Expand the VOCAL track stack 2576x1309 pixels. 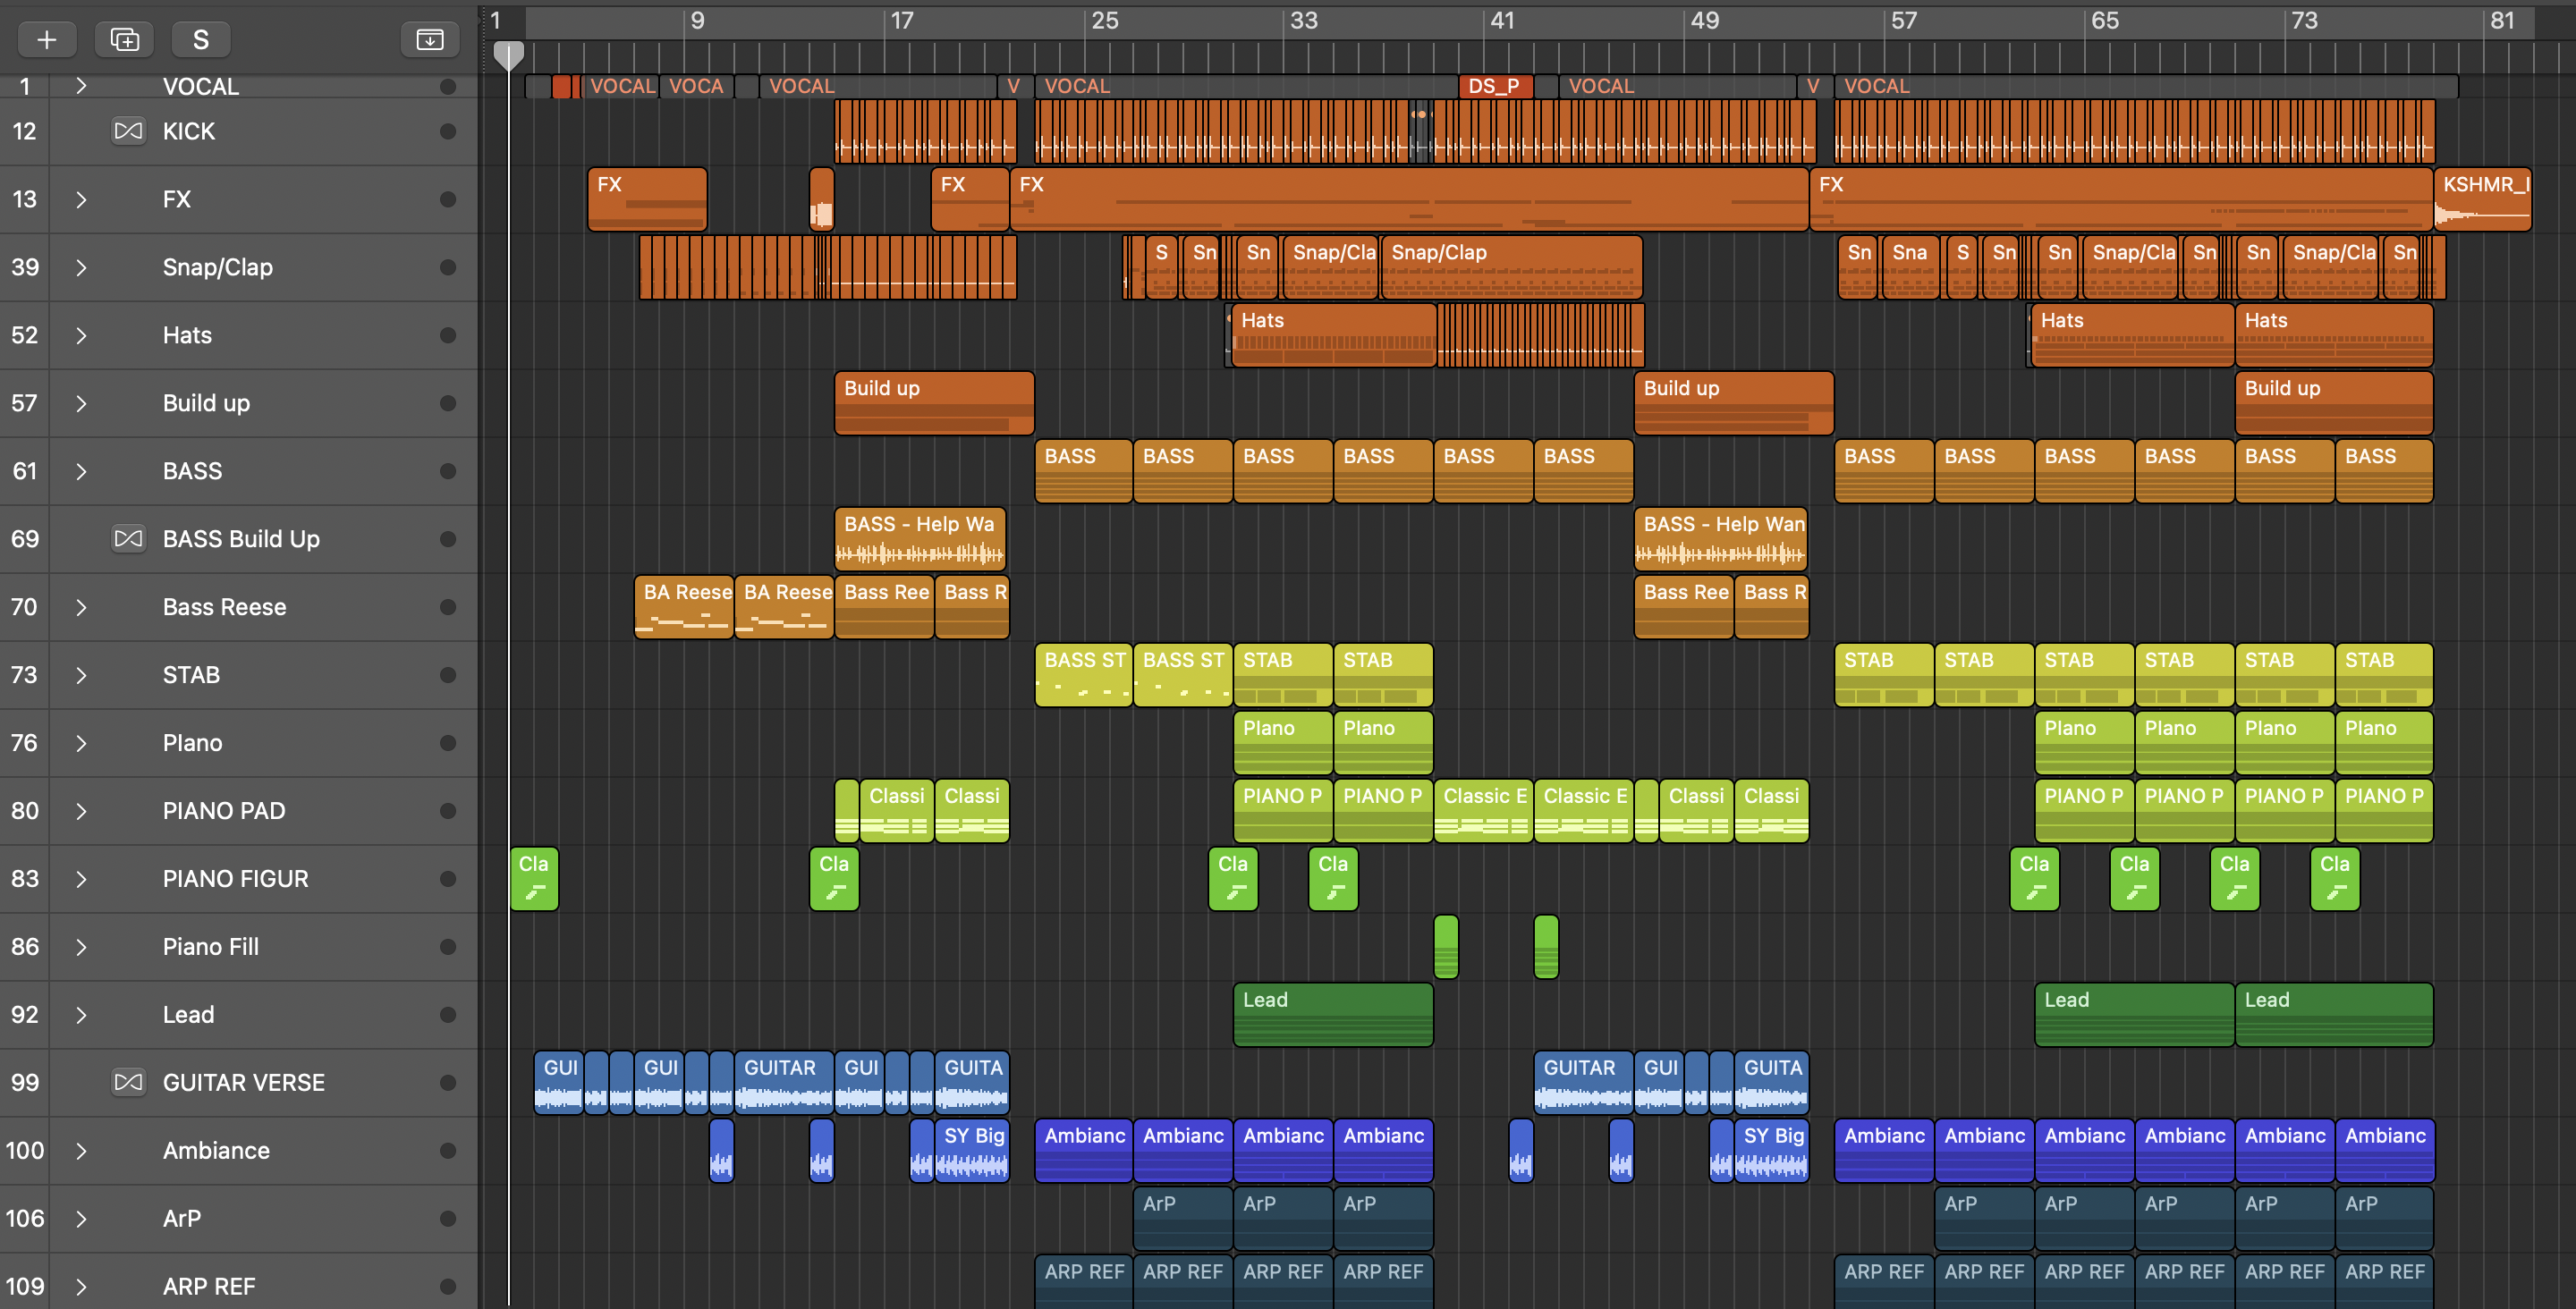click(81, 87)
